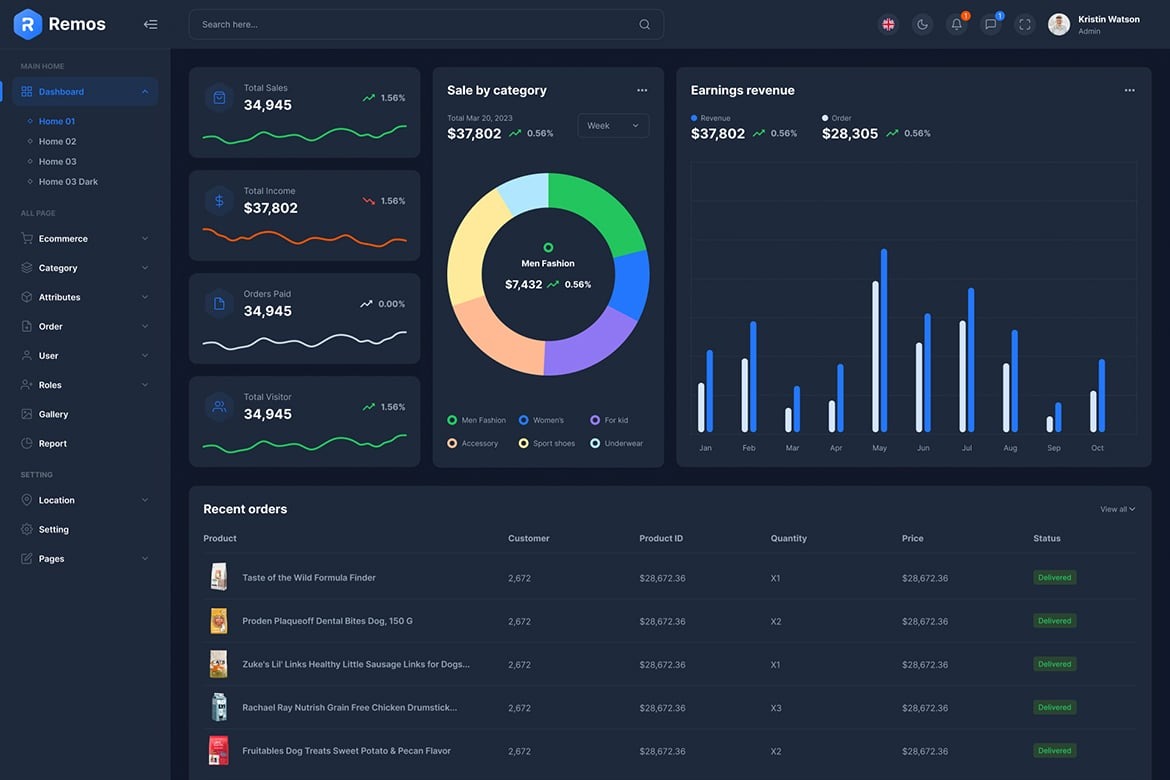Select the Gallery sidebar icon
This screenshot has width=1170, height=780.
(24, 413)
